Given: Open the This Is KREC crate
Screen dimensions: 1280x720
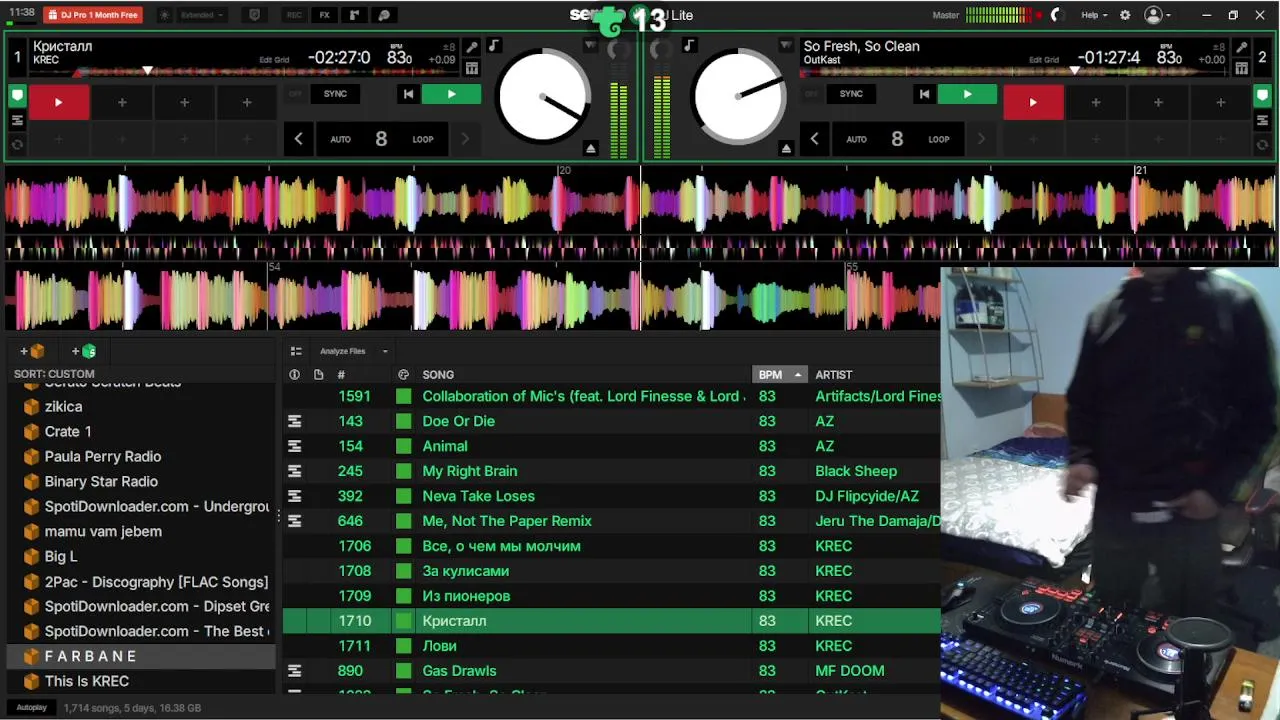Looking at the screenshot, I should [x=87, y=681].
